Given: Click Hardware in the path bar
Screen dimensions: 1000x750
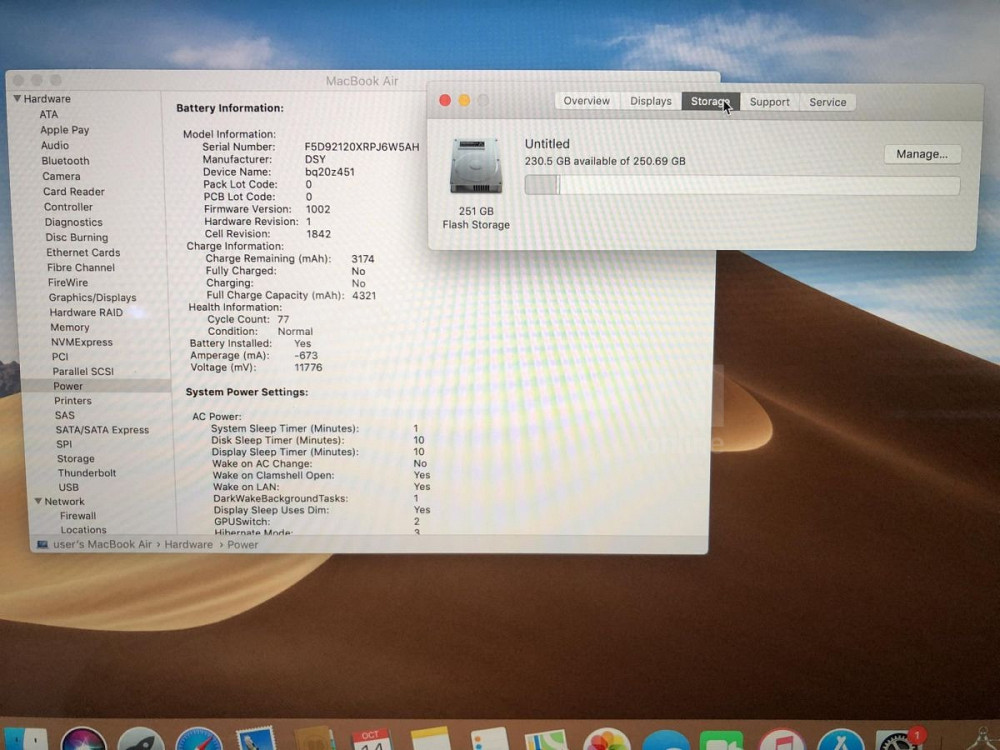Looking at the screenshot, I should tap(188, 545).
